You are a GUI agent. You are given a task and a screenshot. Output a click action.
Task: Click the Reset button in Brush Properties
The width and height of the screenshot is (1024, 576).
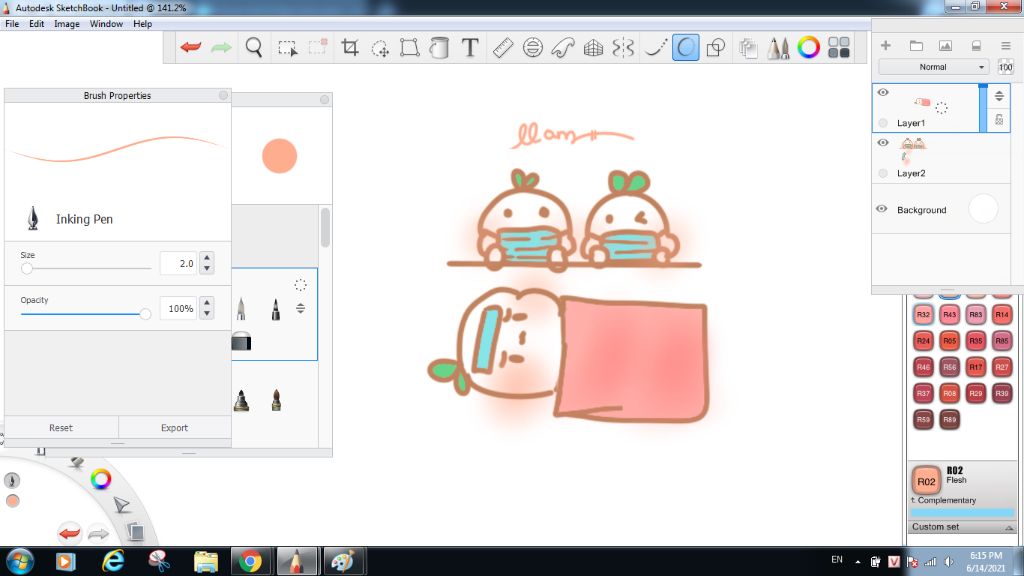tap(61, 428)
